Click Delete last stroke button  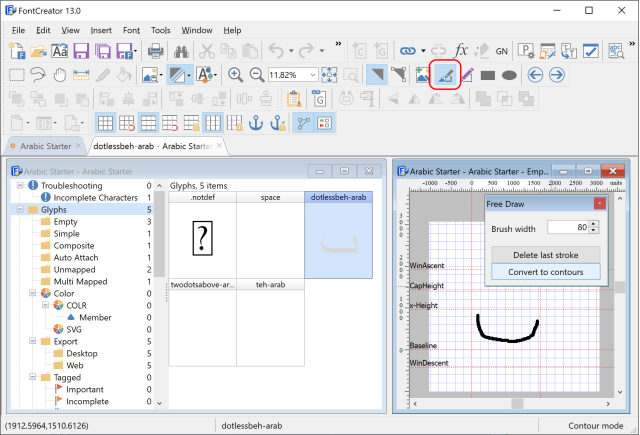tap(545, 254)
